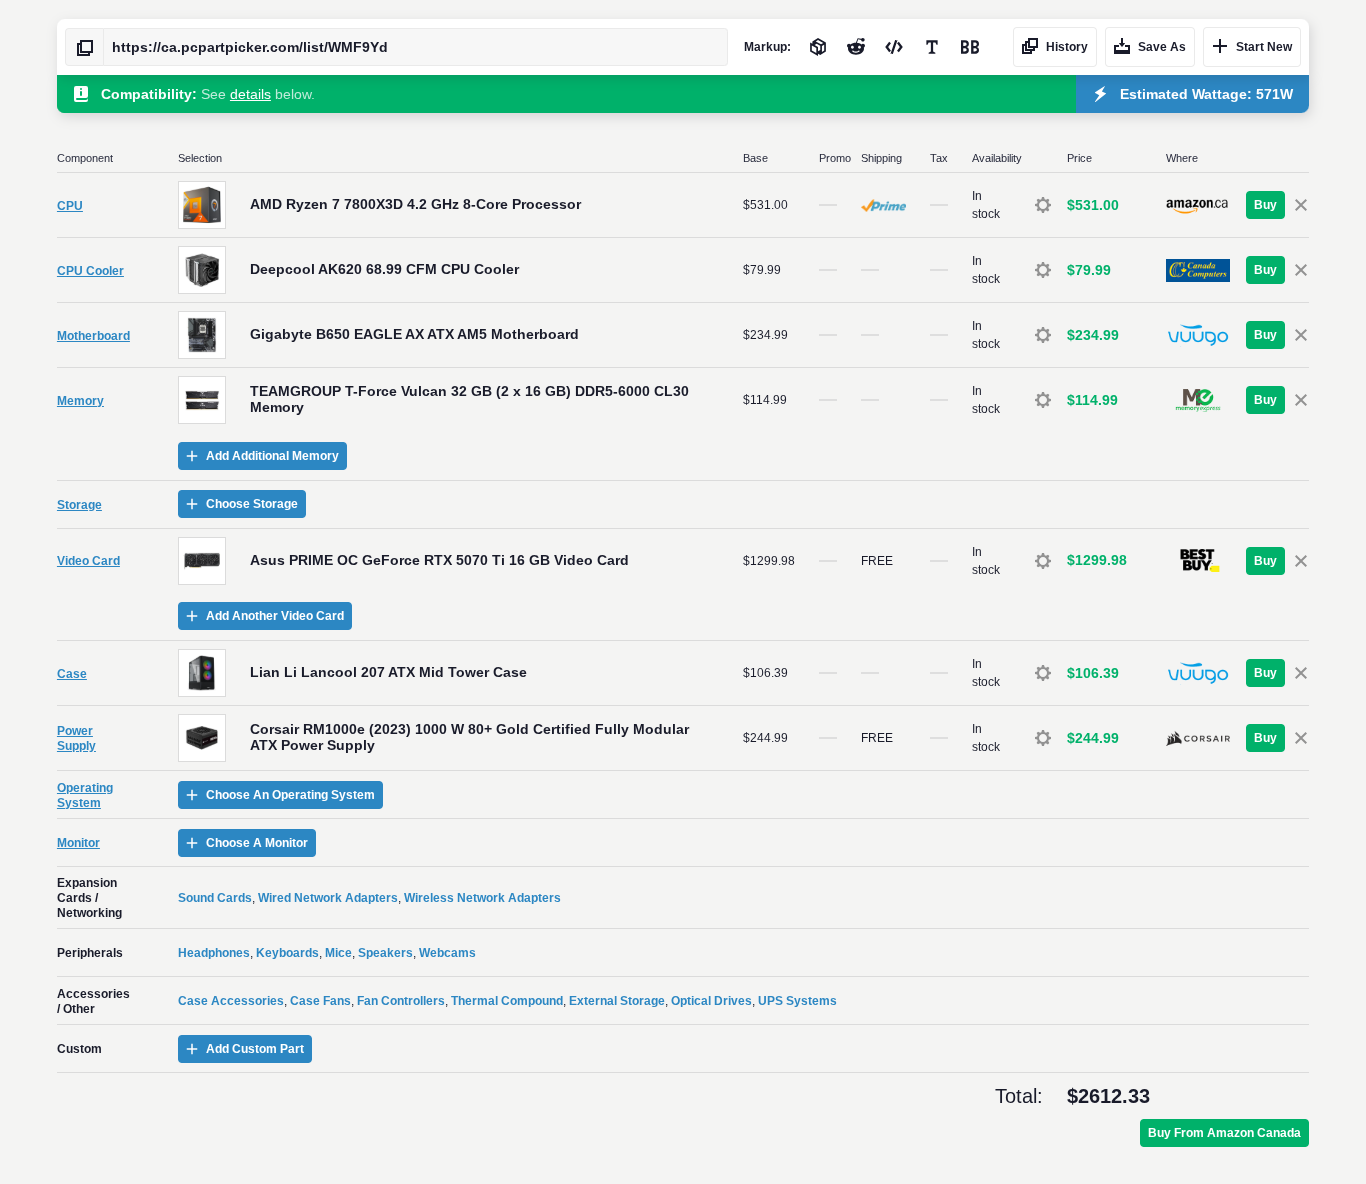The width and height of the screenshot is (1366, 1184).
Task: Click the $1299.98 video card price
Action: 1097,560
